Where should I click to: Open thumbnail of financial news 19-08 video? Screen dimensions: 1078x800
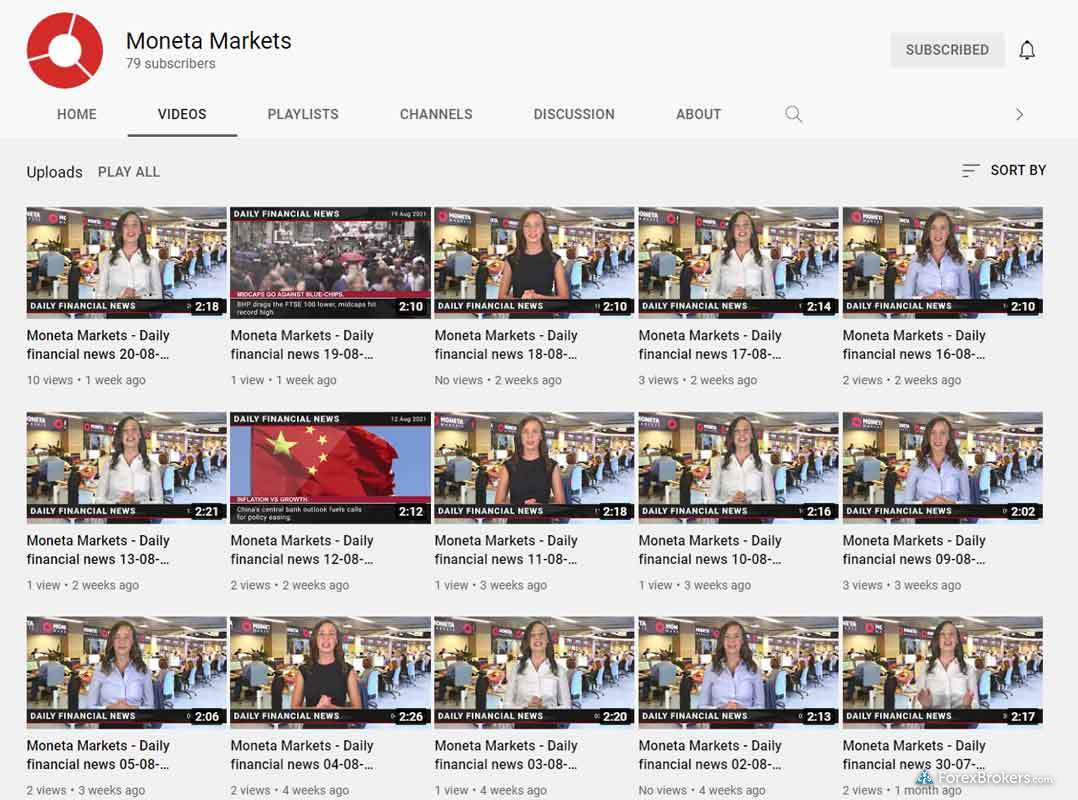click(331, 263)
